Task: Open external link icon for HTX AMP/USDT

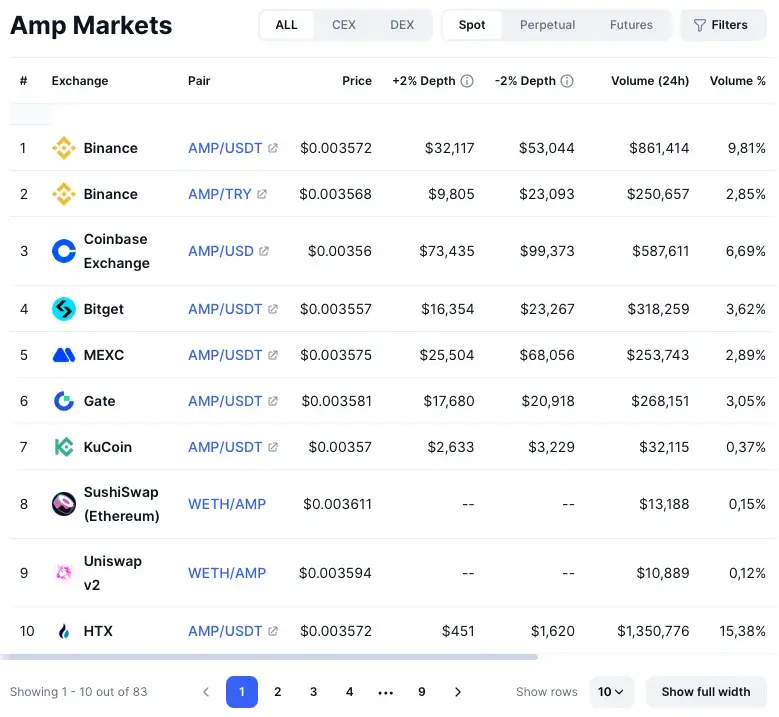Action: click(272, 631)
